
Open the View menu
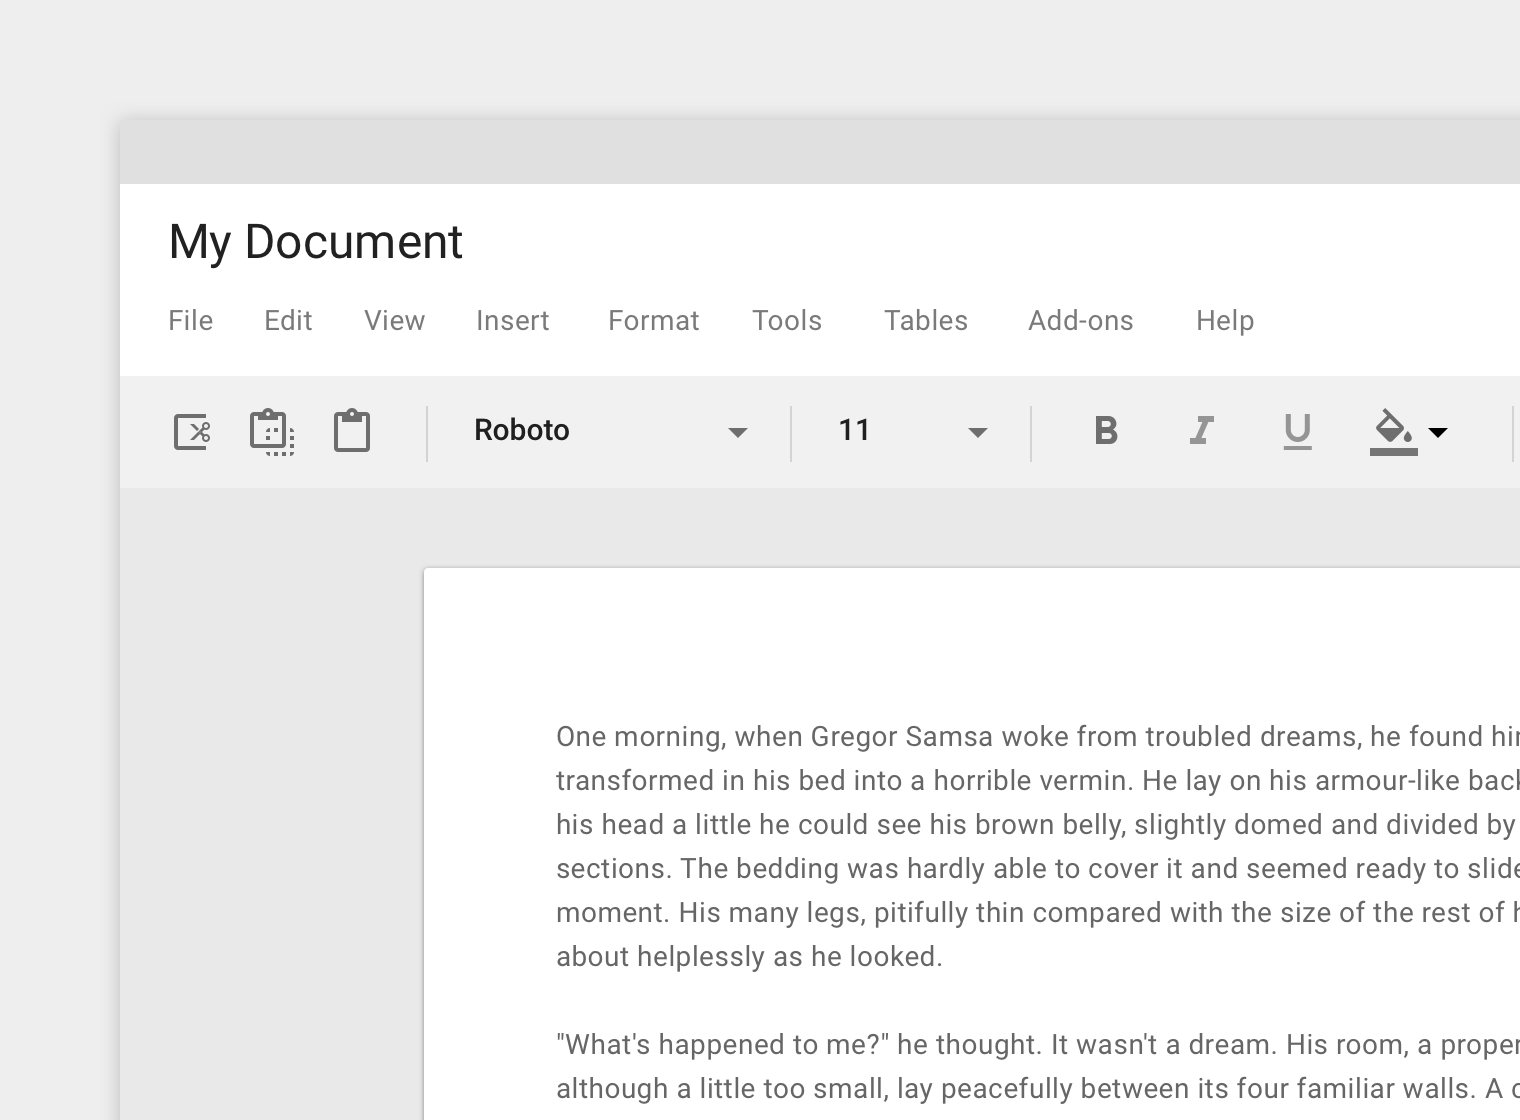click(x=394, y=320)
